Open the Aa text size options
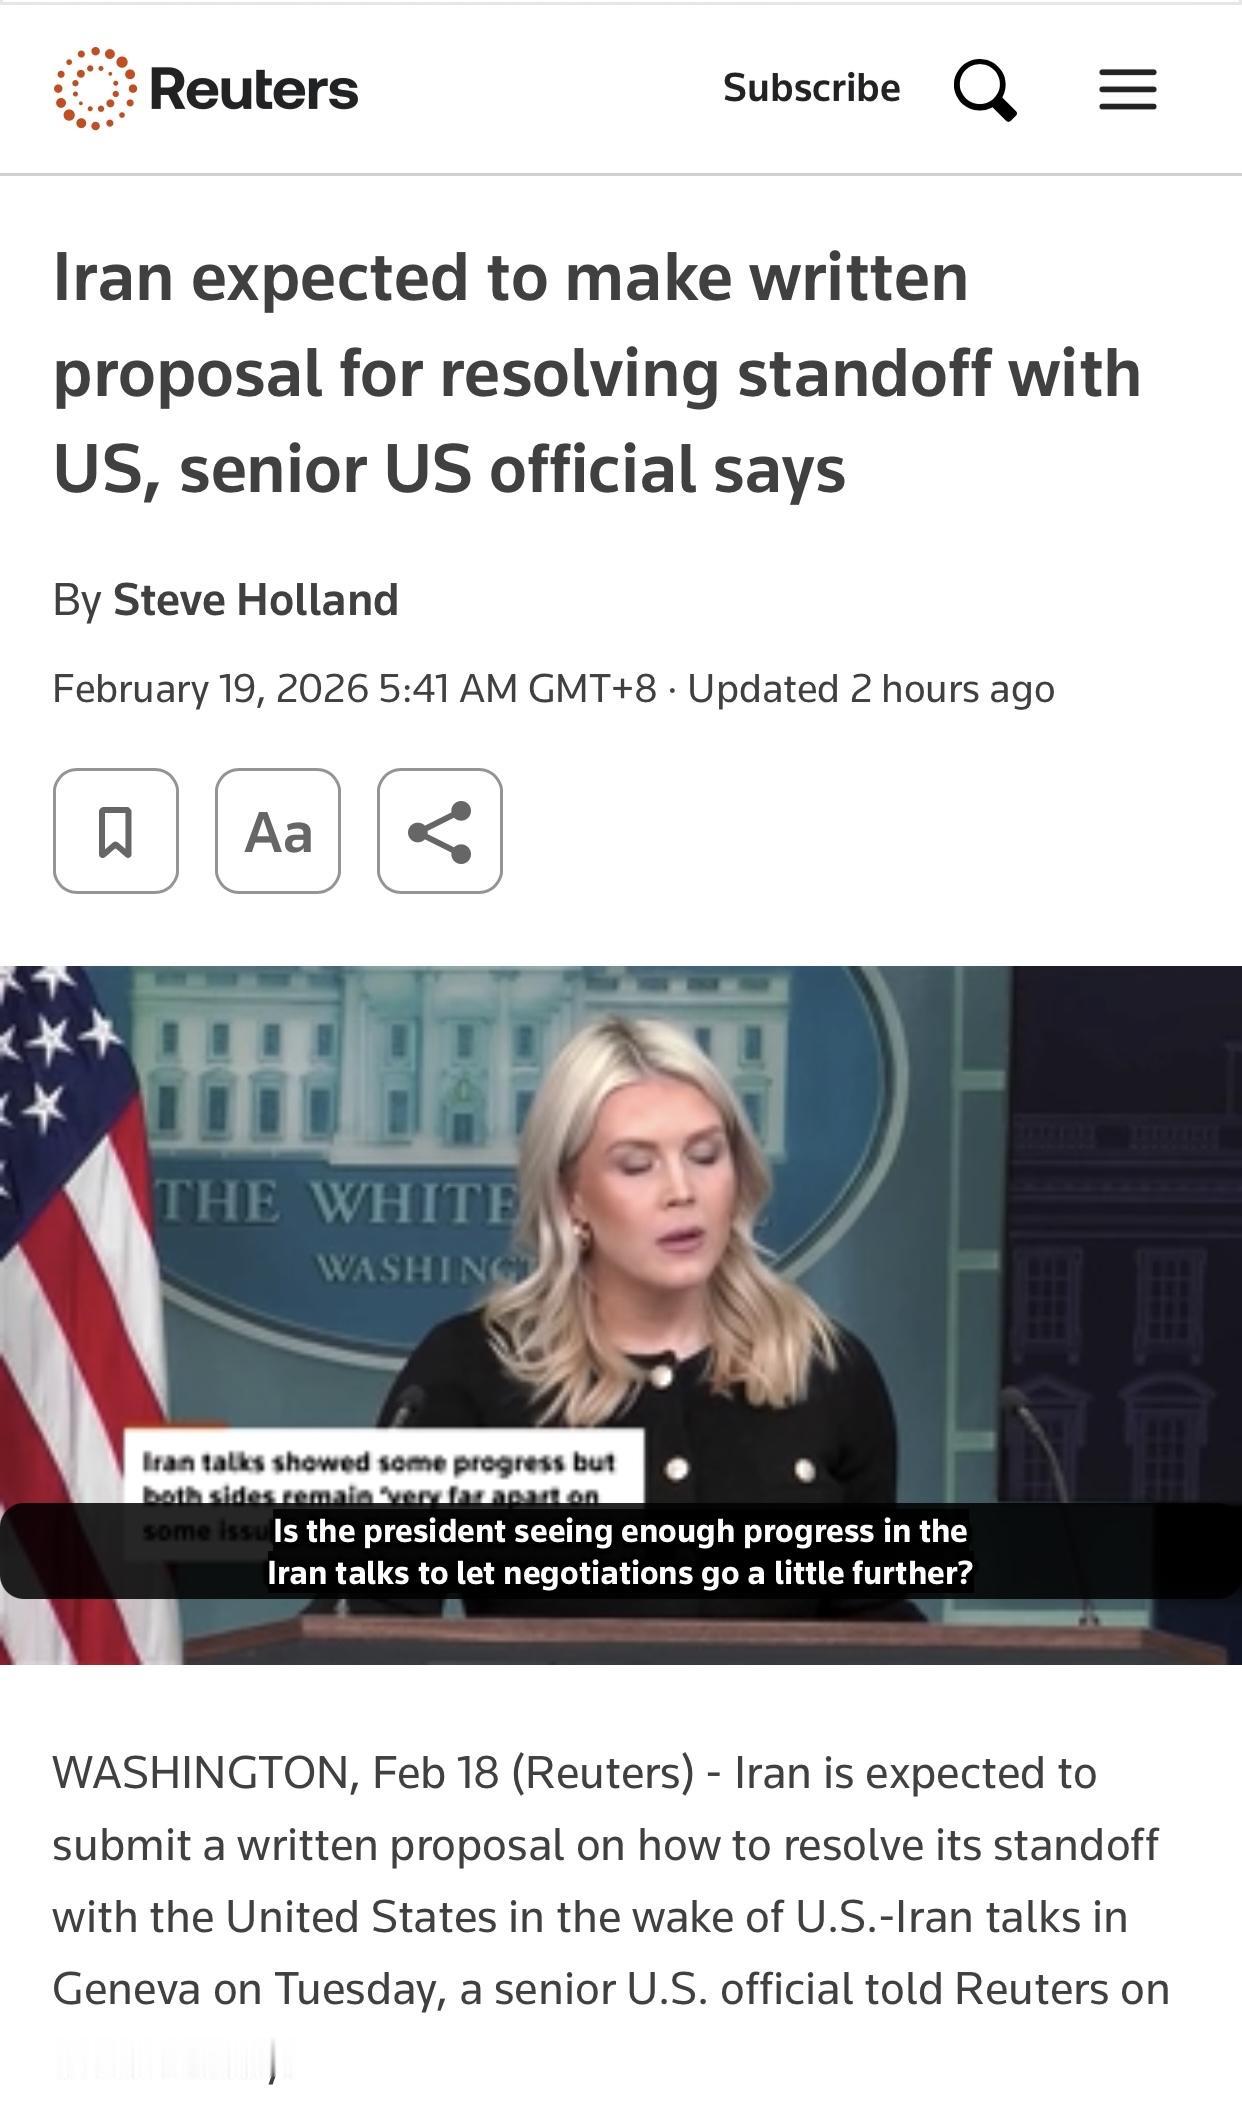The width and height of the screenshot is (1242, 2108). click(x=278, y=831)
